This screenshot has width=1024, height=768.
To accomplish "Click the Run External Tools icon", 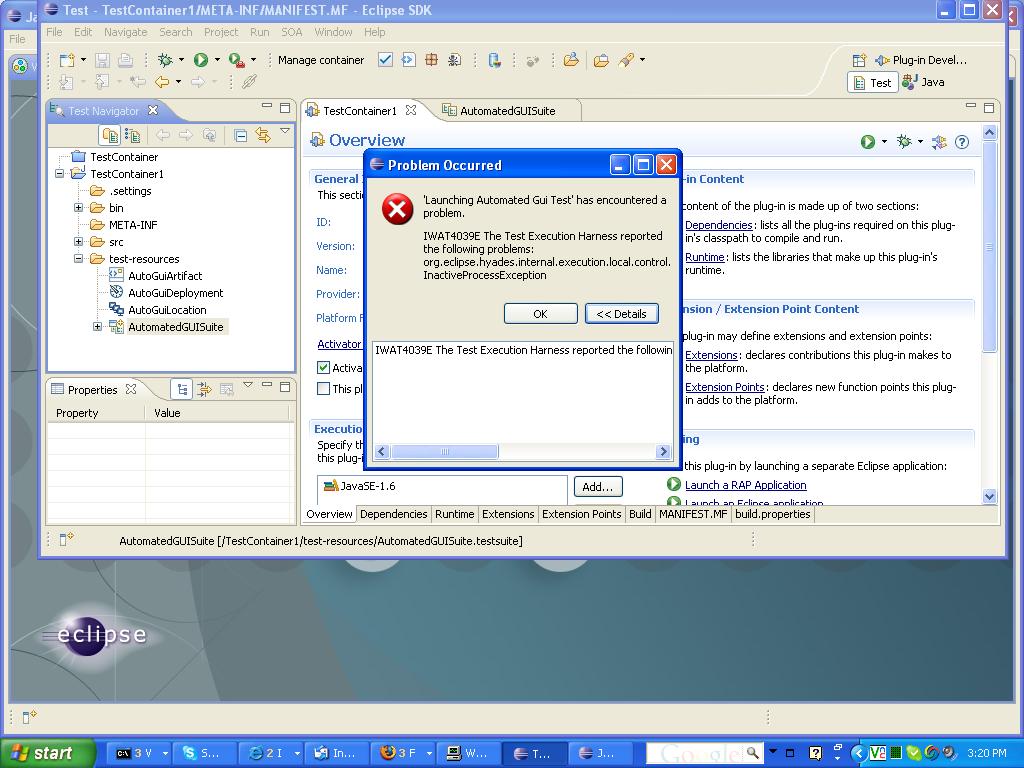I will (x=236, y=60).
